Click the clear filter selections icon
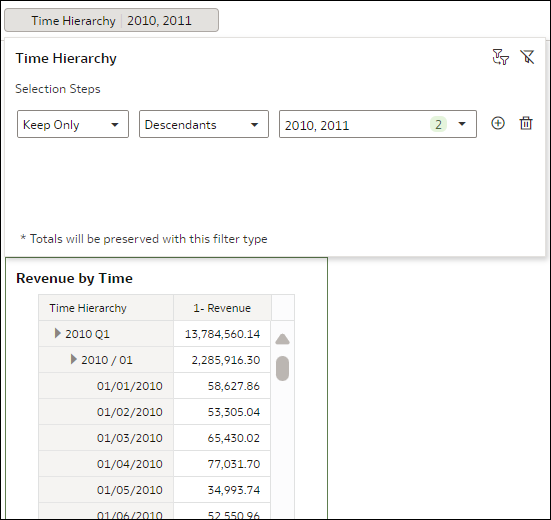The width and height of the screenshot is (551, 520). (x=527, y=57)
